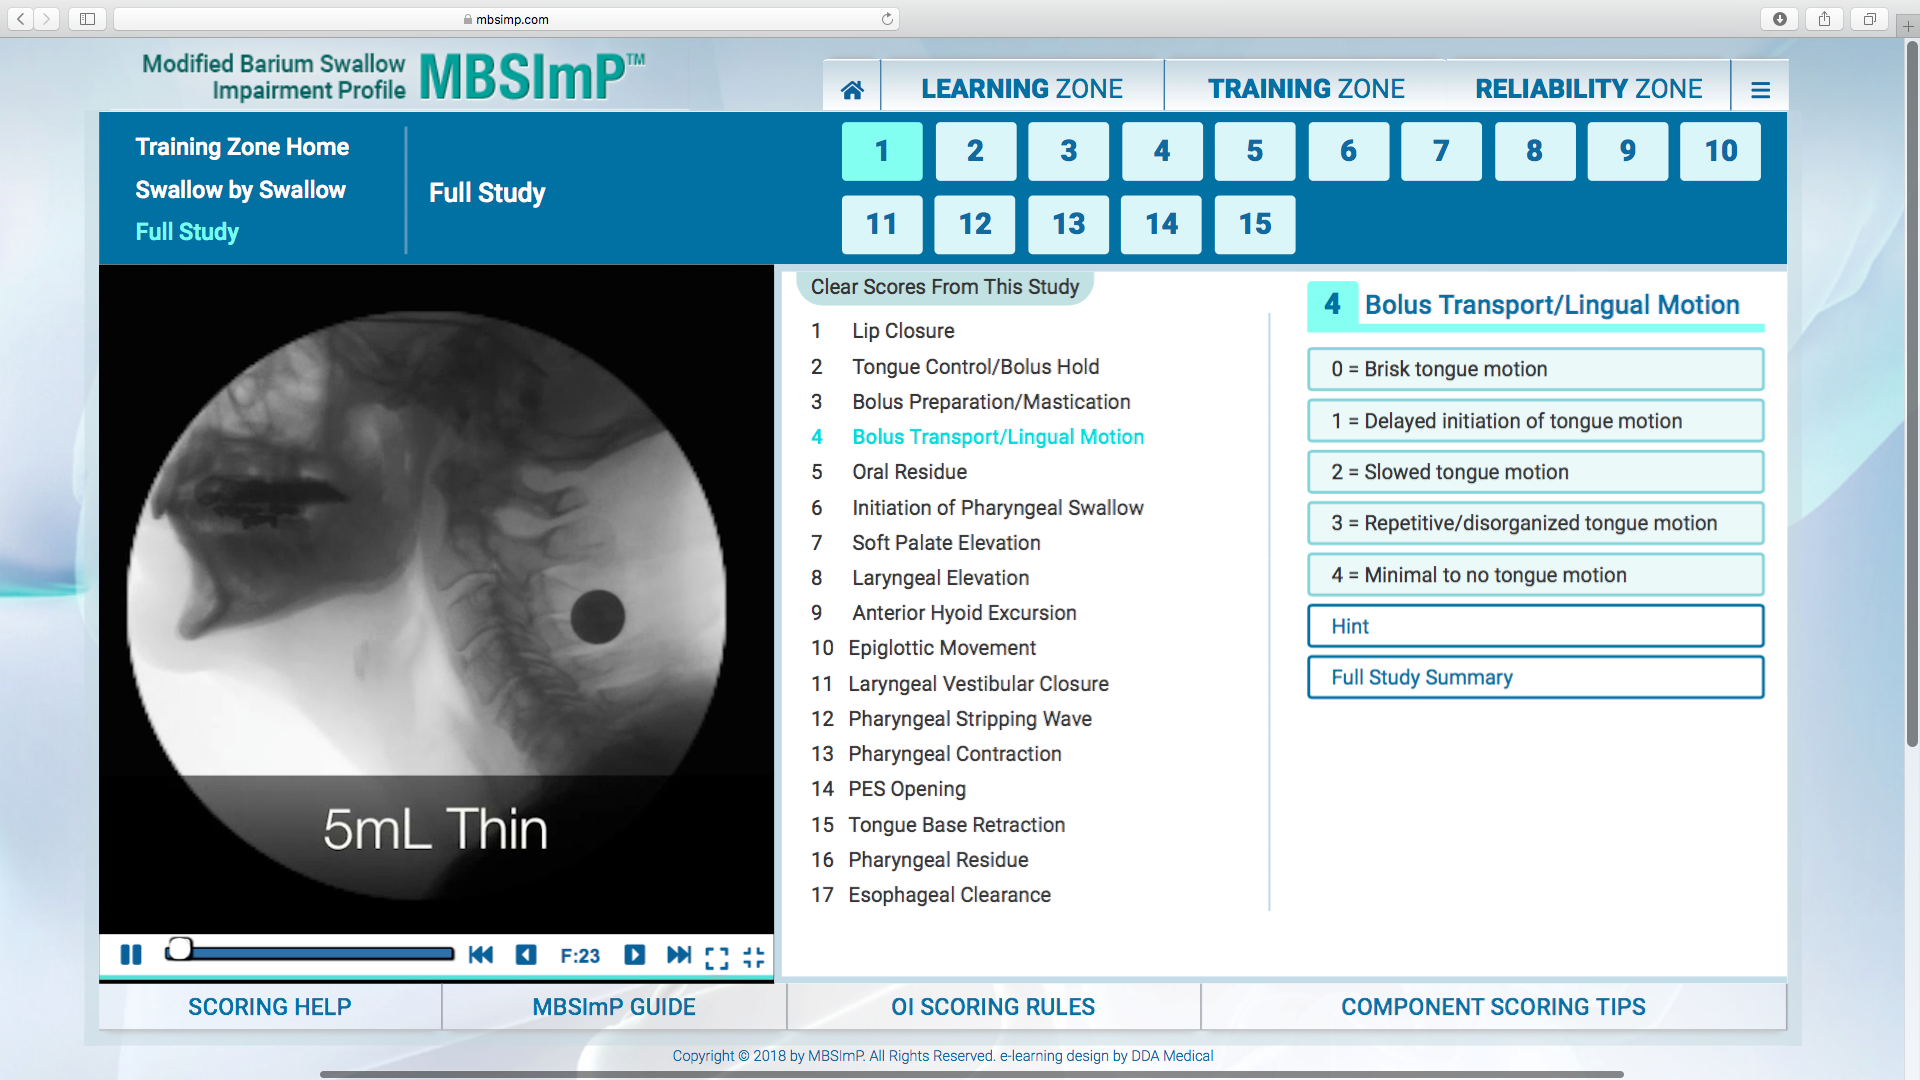Image resolution: width=1920 pixels, height=1080 pixels.
Task: Select study number 5
Action: [x=1255, y=151]
